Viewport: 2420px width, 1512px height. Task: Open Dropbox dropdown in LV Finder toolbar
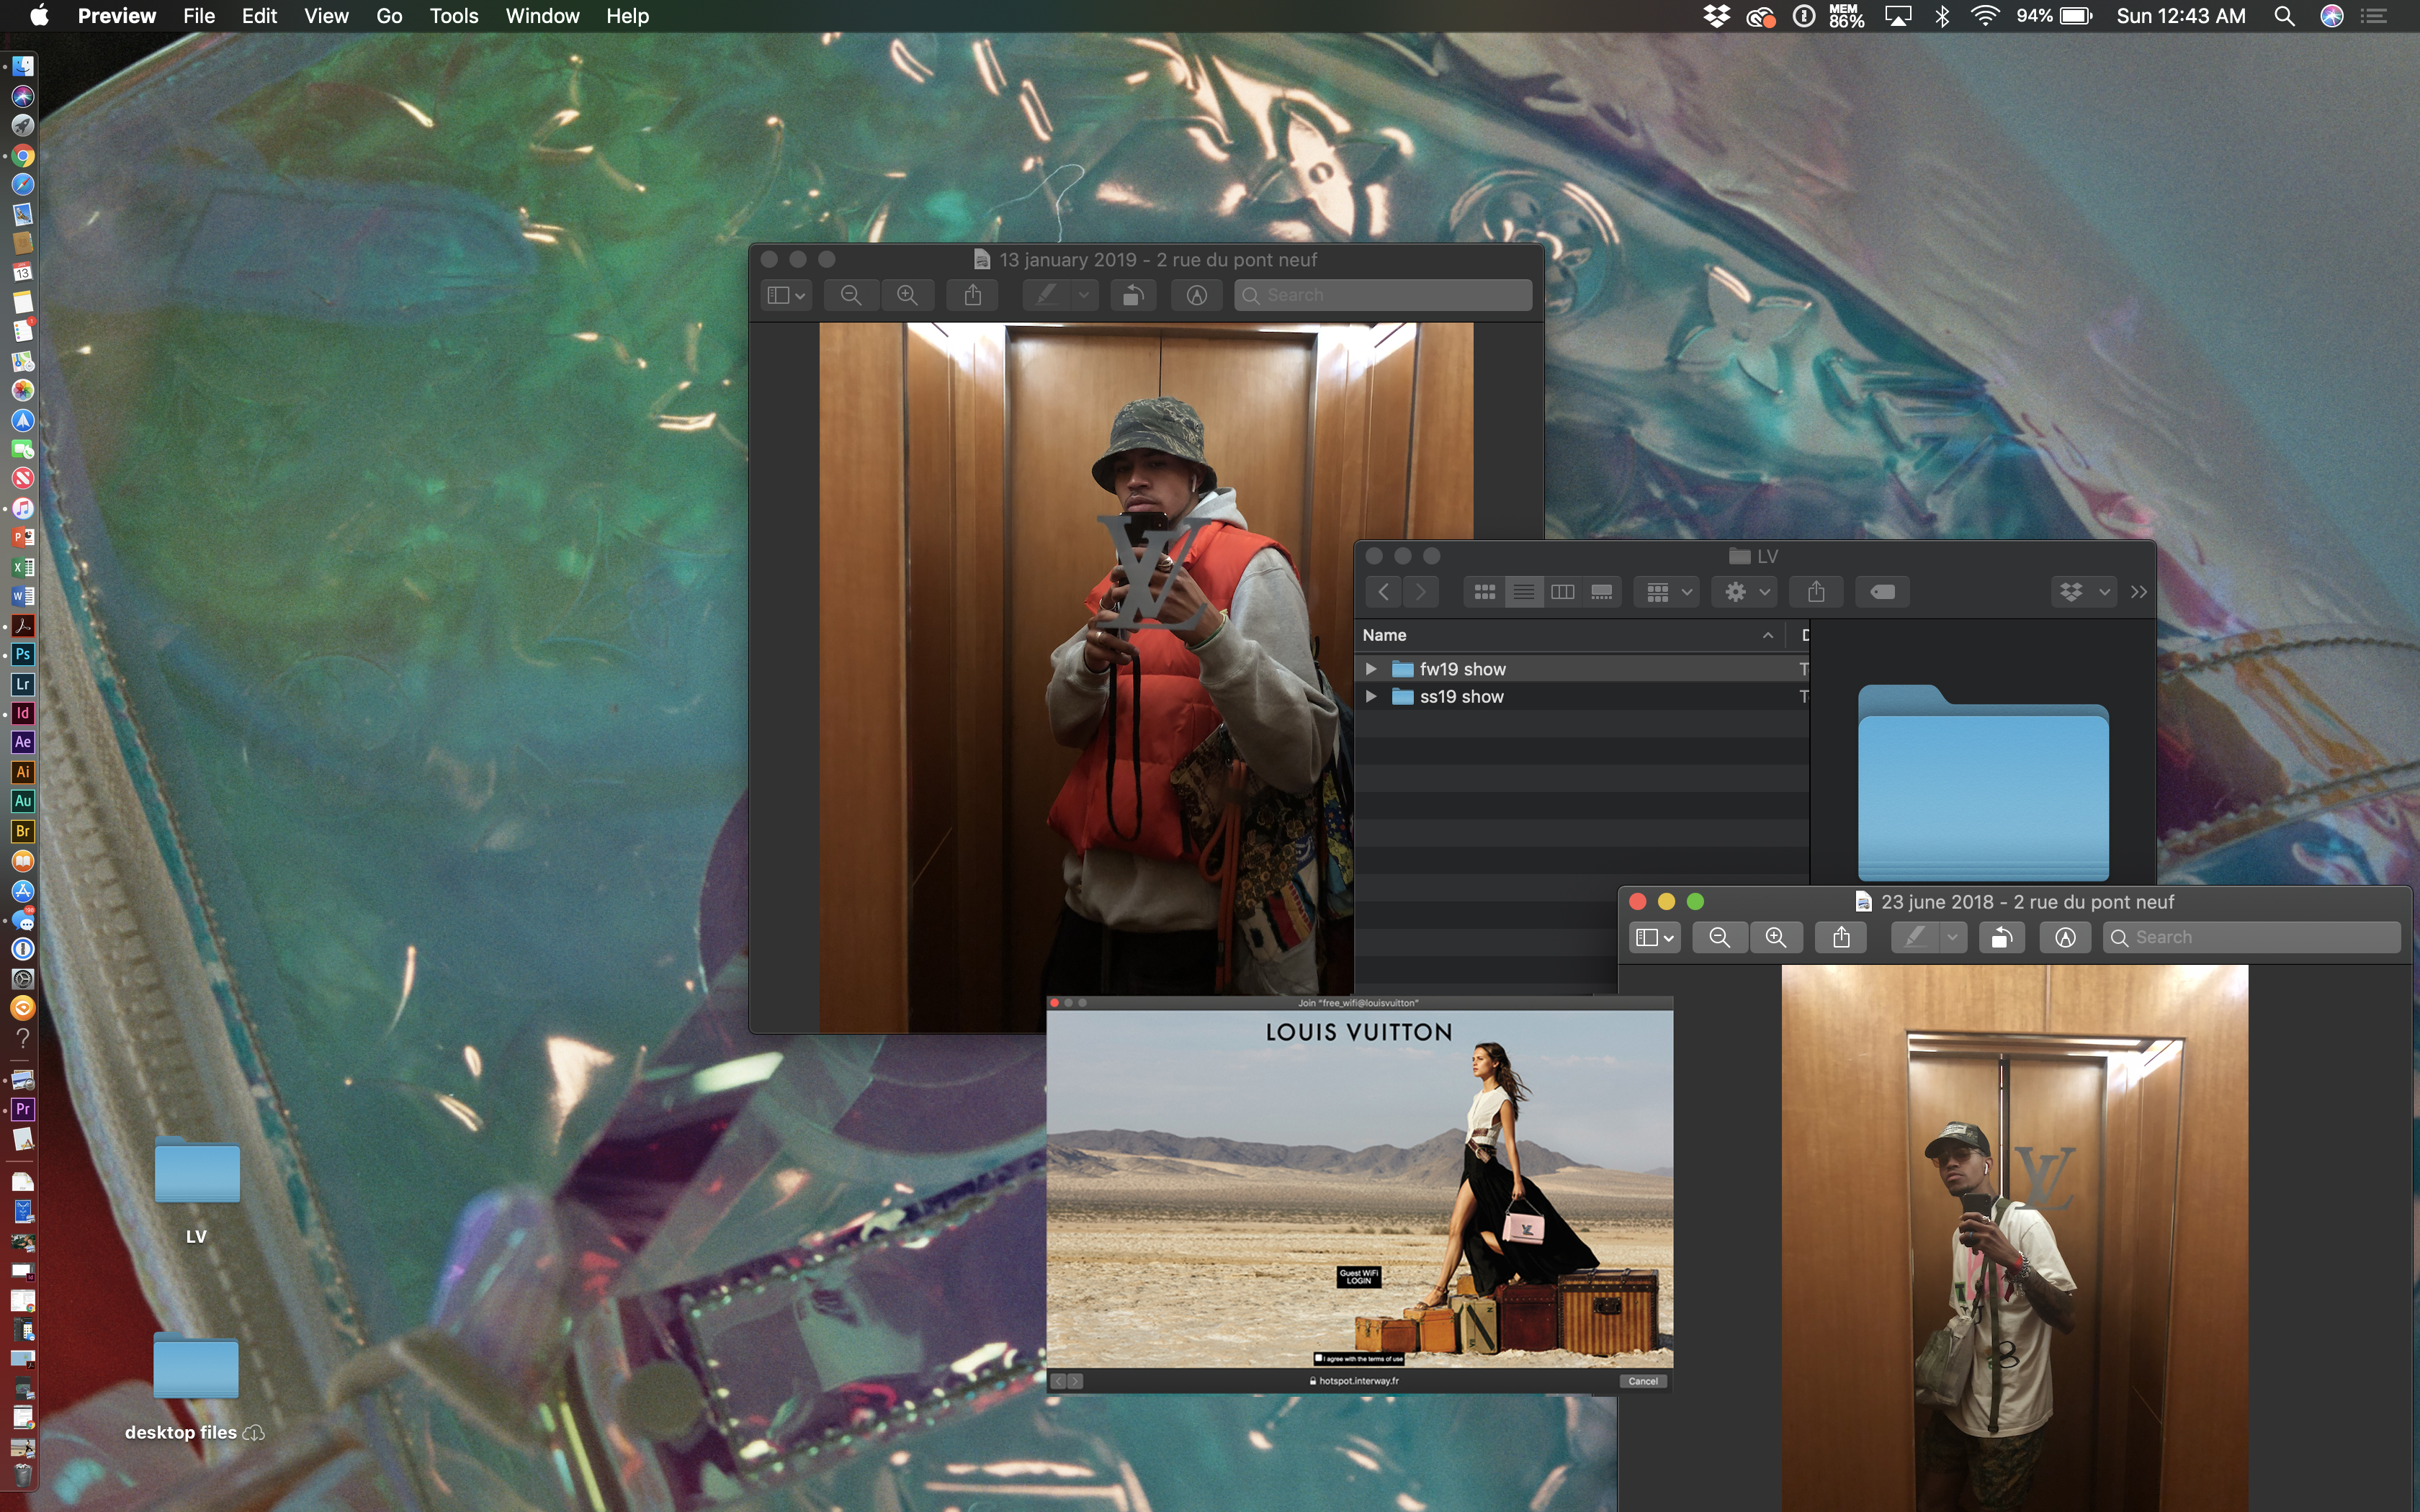coord(2084,592)
